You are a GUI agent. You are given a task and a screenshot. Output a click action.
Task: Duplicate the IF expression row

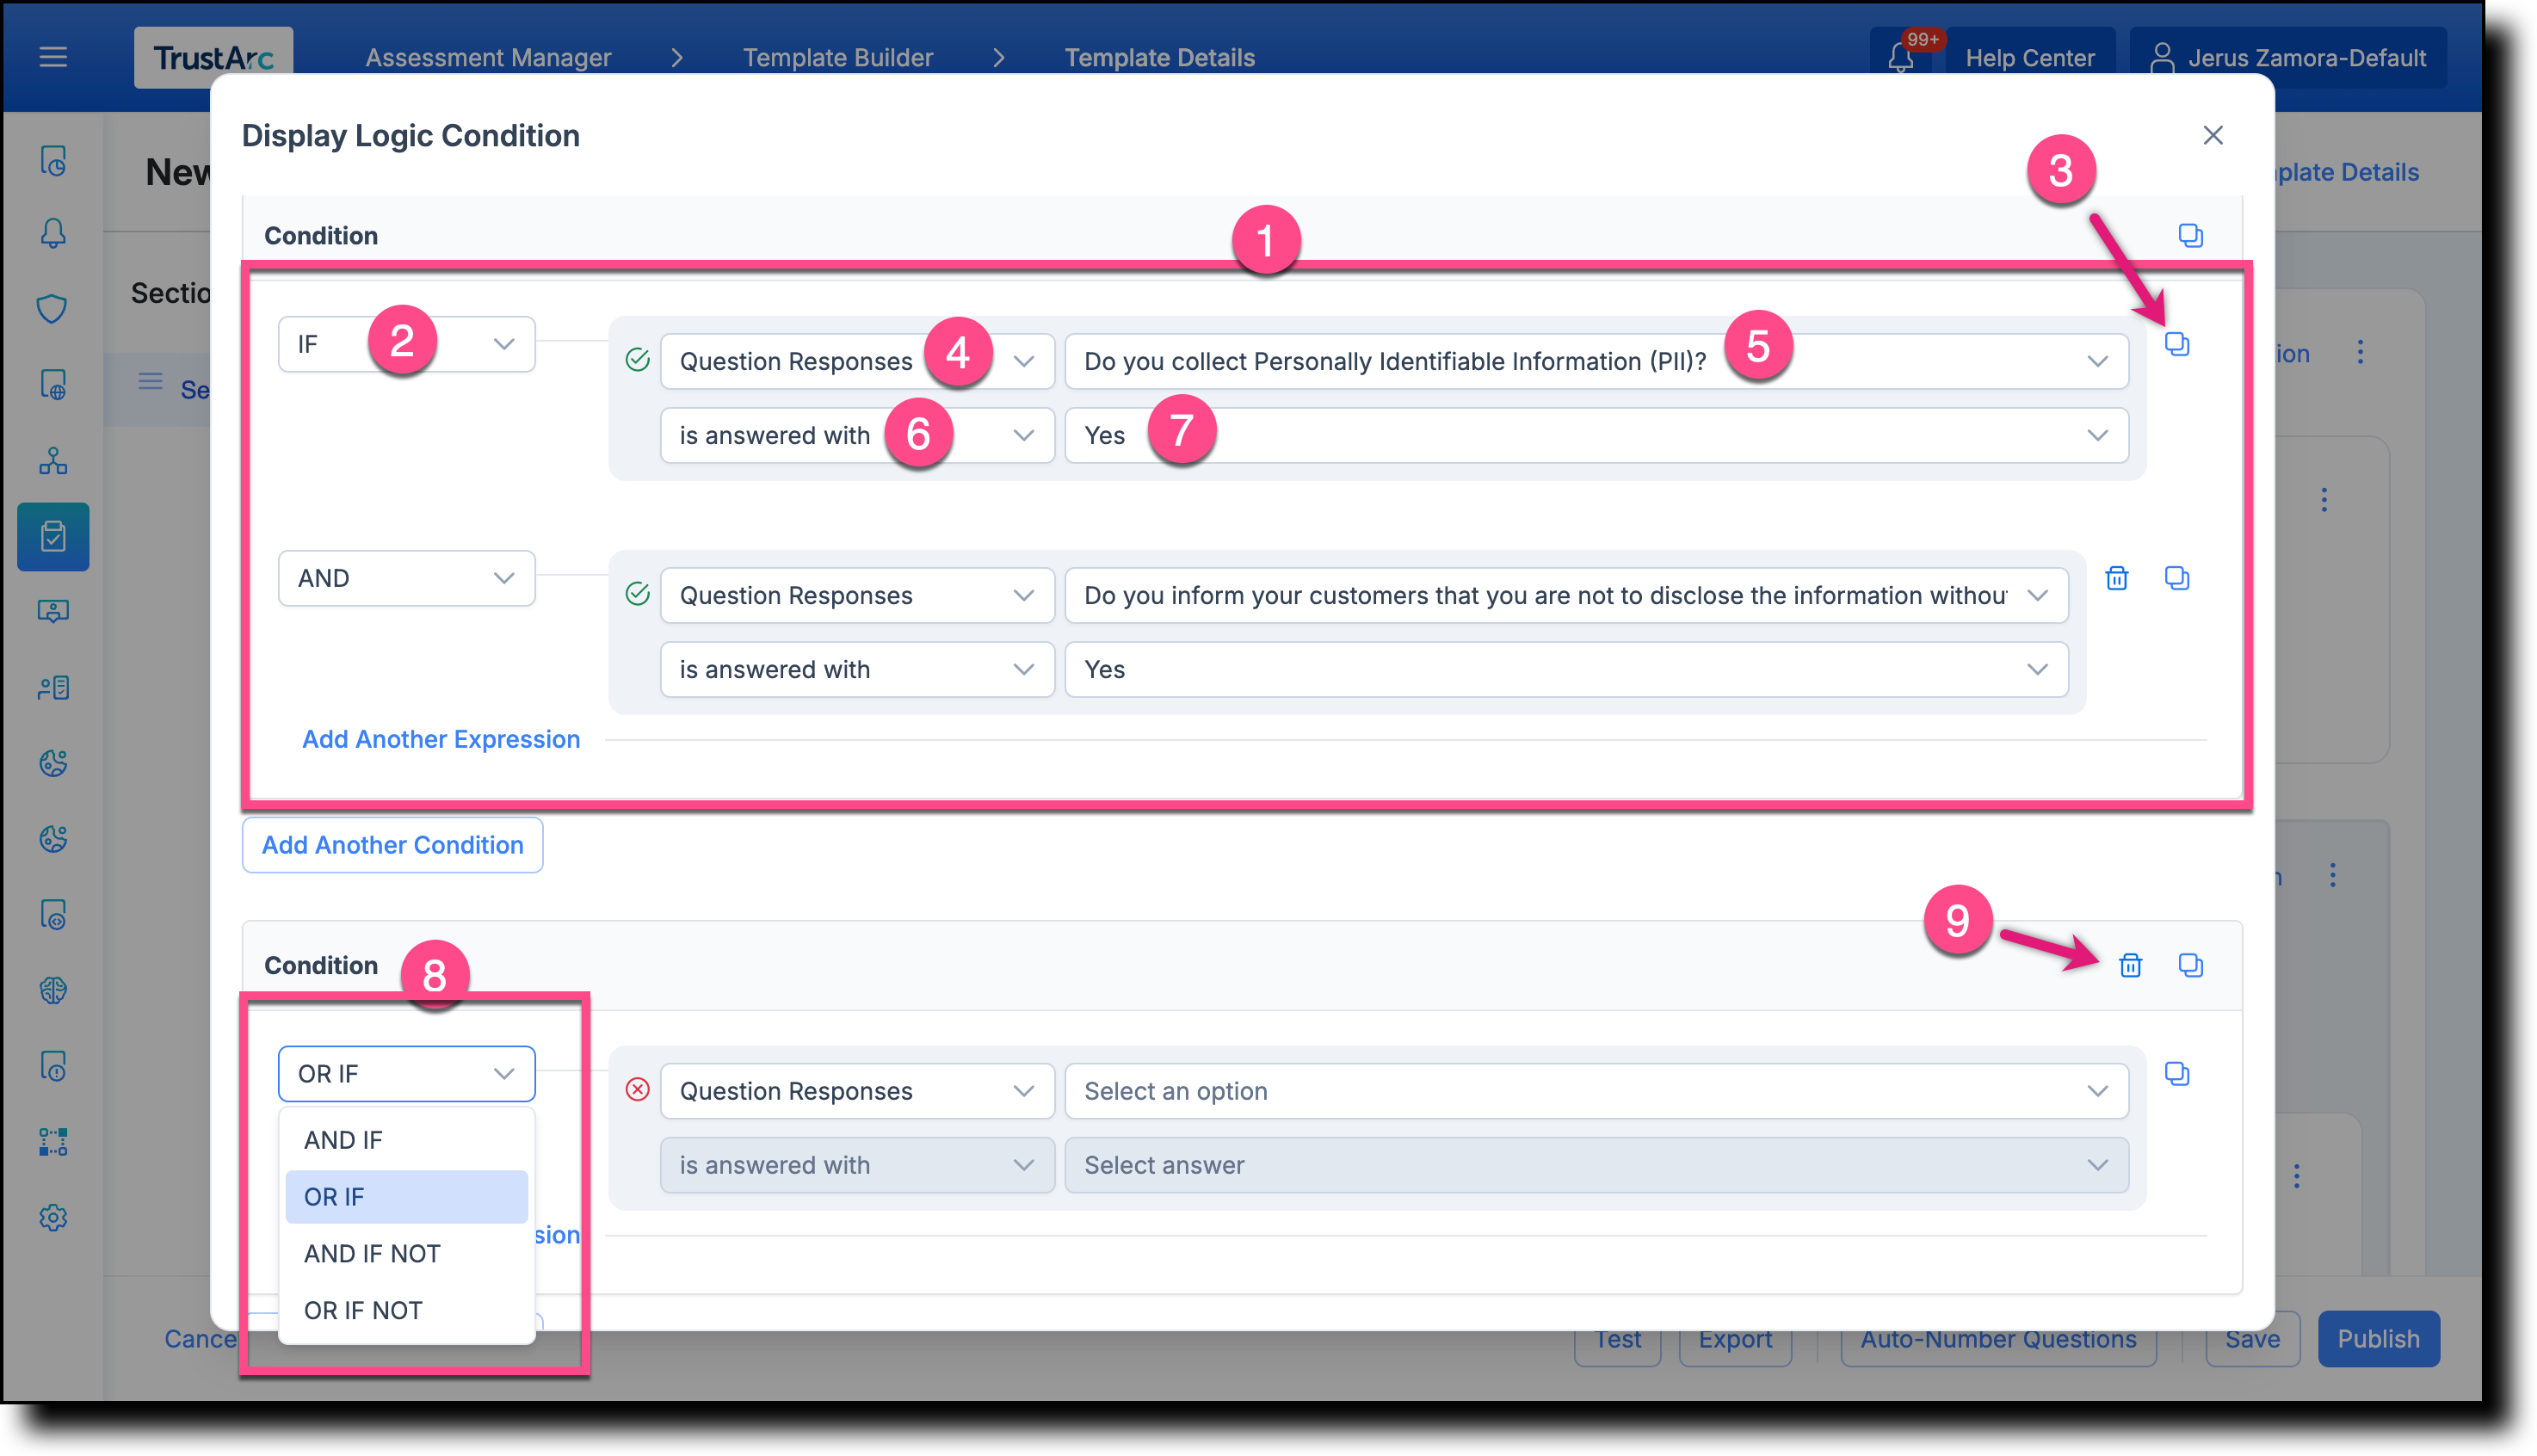tap(2176, 344)
